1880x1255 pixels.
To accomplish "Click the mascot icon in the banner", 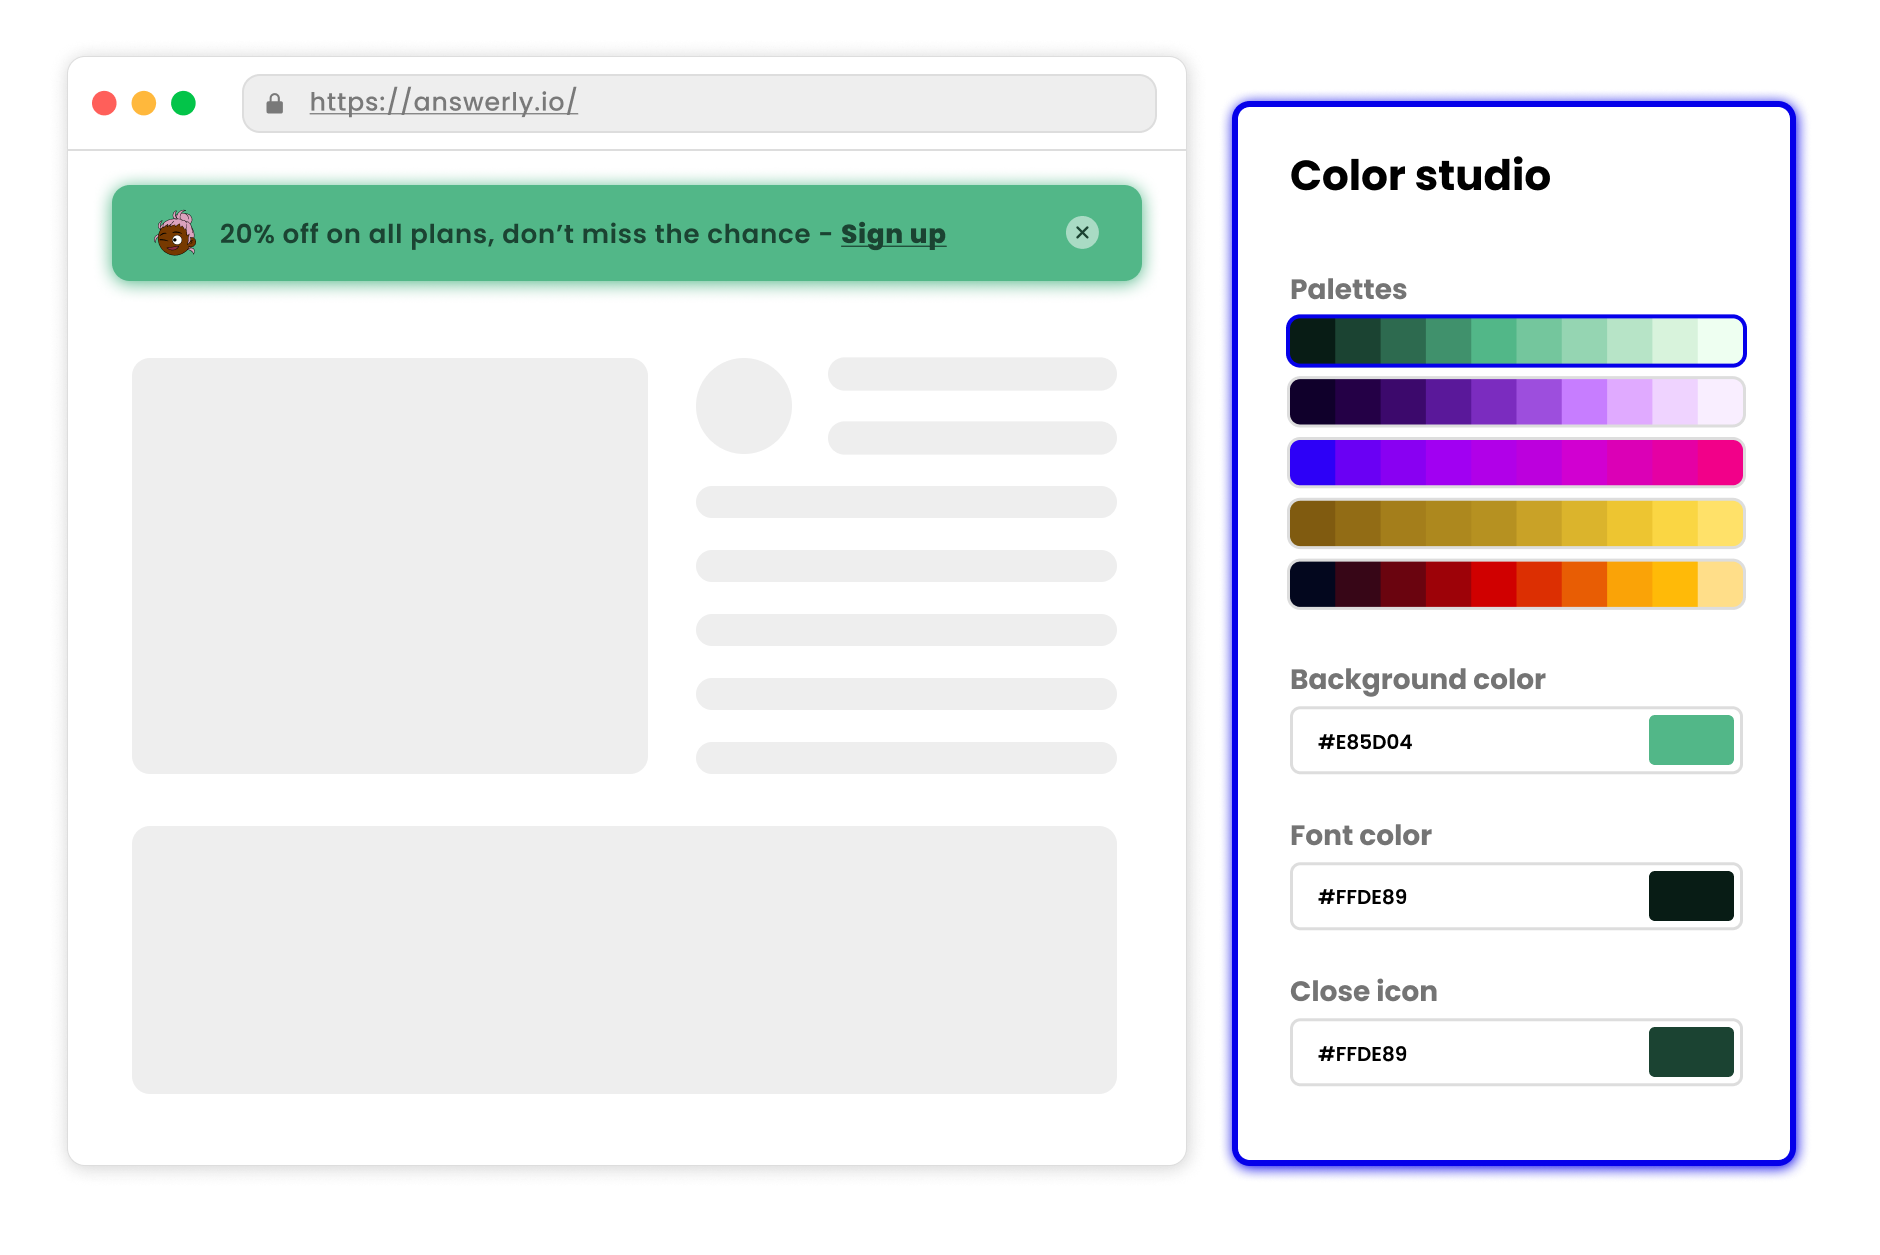I will [176, 234].
